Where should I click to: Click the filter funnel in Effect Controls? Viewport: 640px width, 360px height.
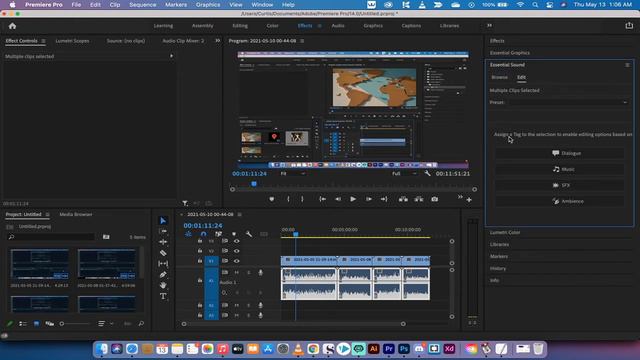(x=185, y=203)
